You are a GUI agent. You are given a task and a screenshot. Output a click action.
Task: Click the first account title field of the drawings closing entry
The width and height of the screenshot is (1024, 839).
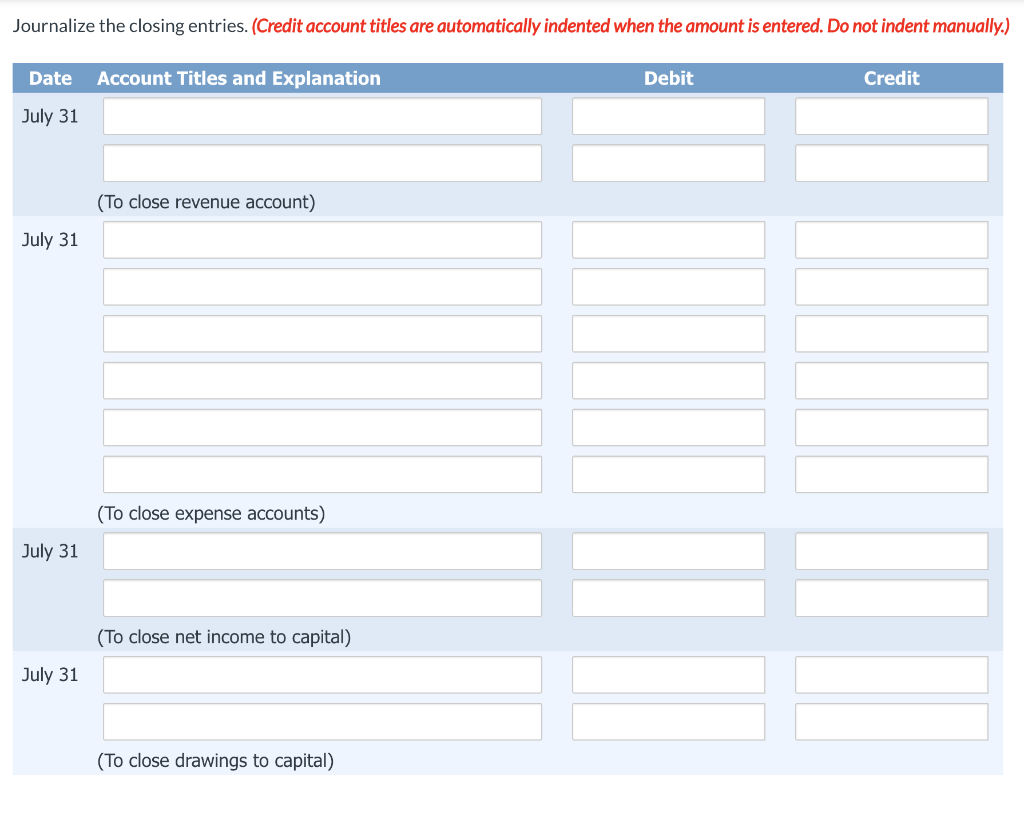pos(322,674)
